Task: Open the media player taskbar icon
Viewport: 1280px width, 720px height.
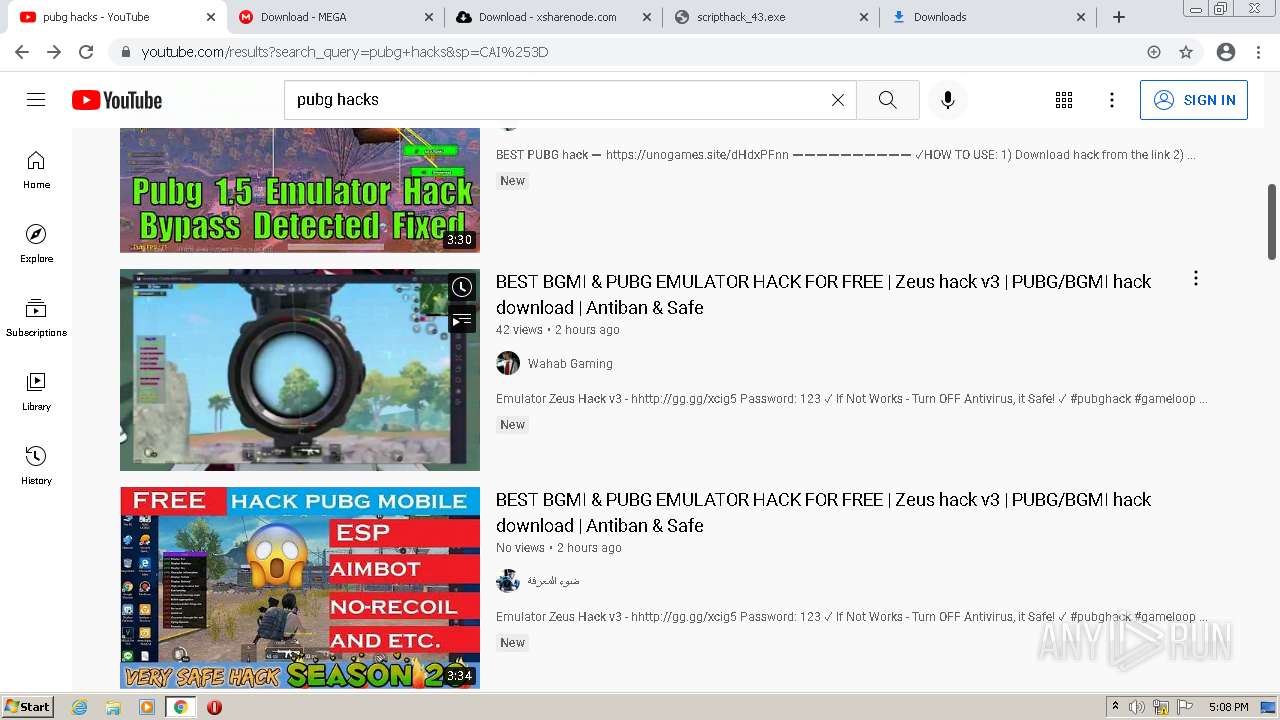Action: [147, 707]
